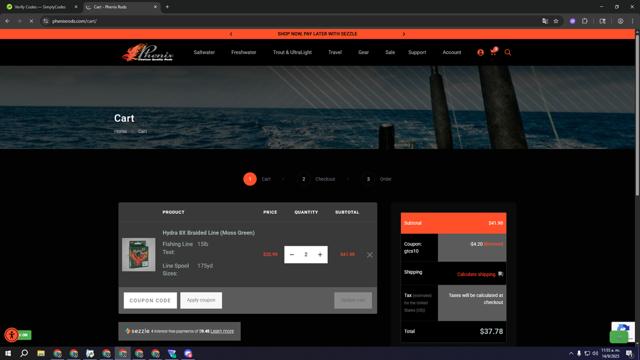Click the step 1 Cart indicator
The height and width of the screenshot is (360, 640).
250,179
